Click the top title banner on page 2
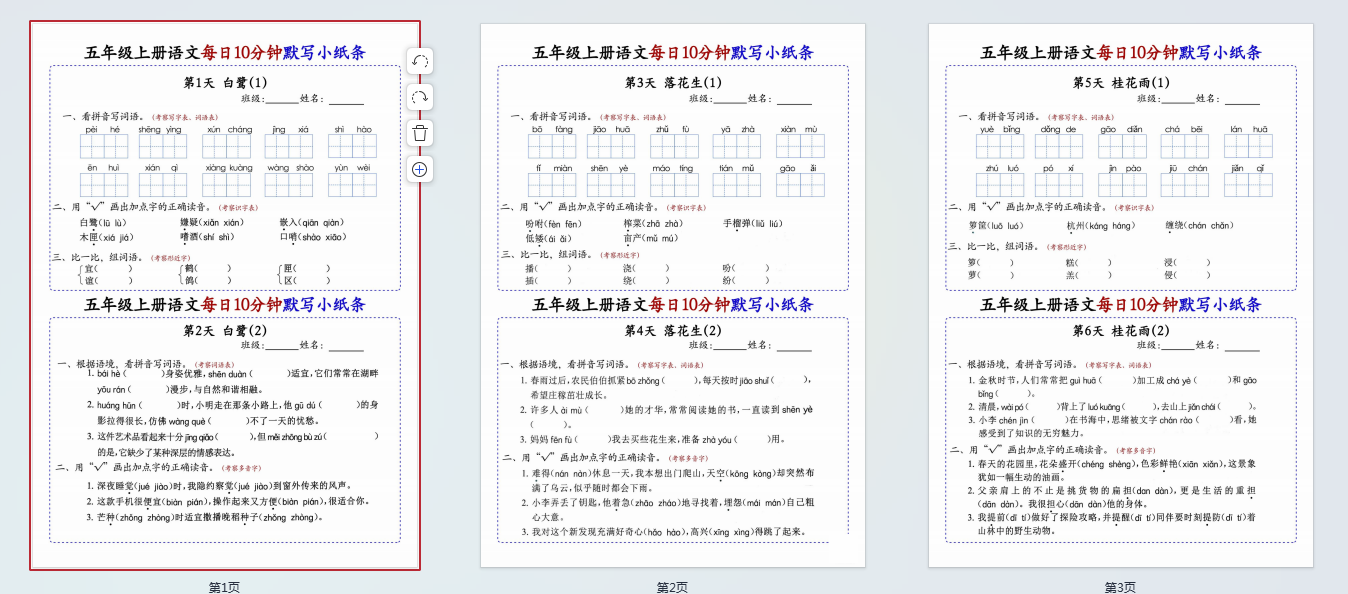This screenshot has width=1348, height=594. pos(673,52)
